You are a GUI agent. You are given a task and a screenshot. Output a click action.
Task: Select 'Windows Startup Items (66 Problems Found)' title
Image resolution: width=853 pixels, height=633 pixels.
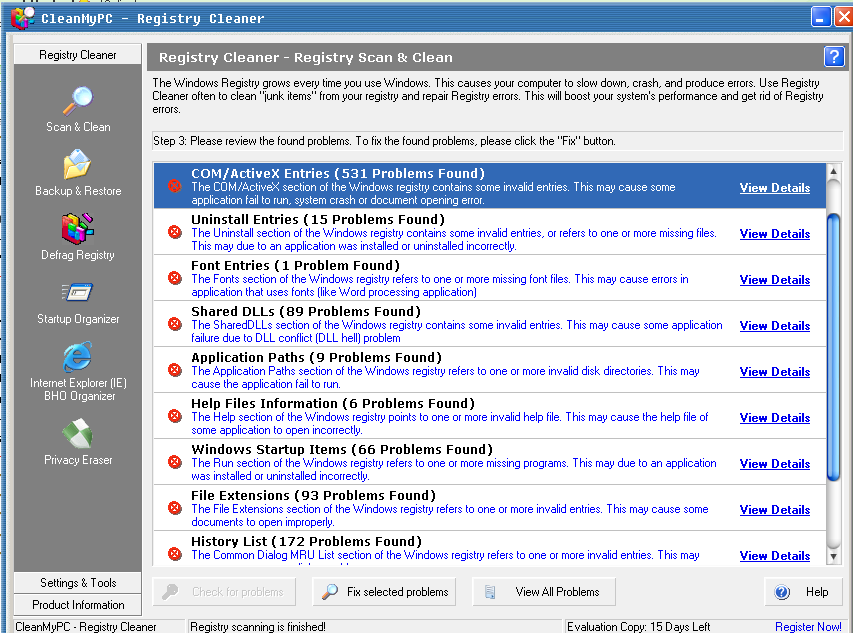click(342, 449)
